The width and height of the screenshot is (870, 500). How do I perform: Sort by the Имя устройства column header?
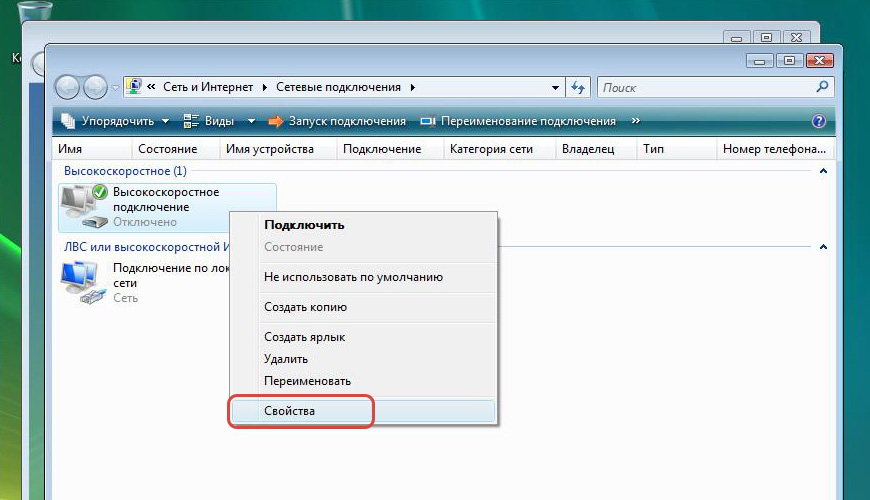tap(279, 149)
